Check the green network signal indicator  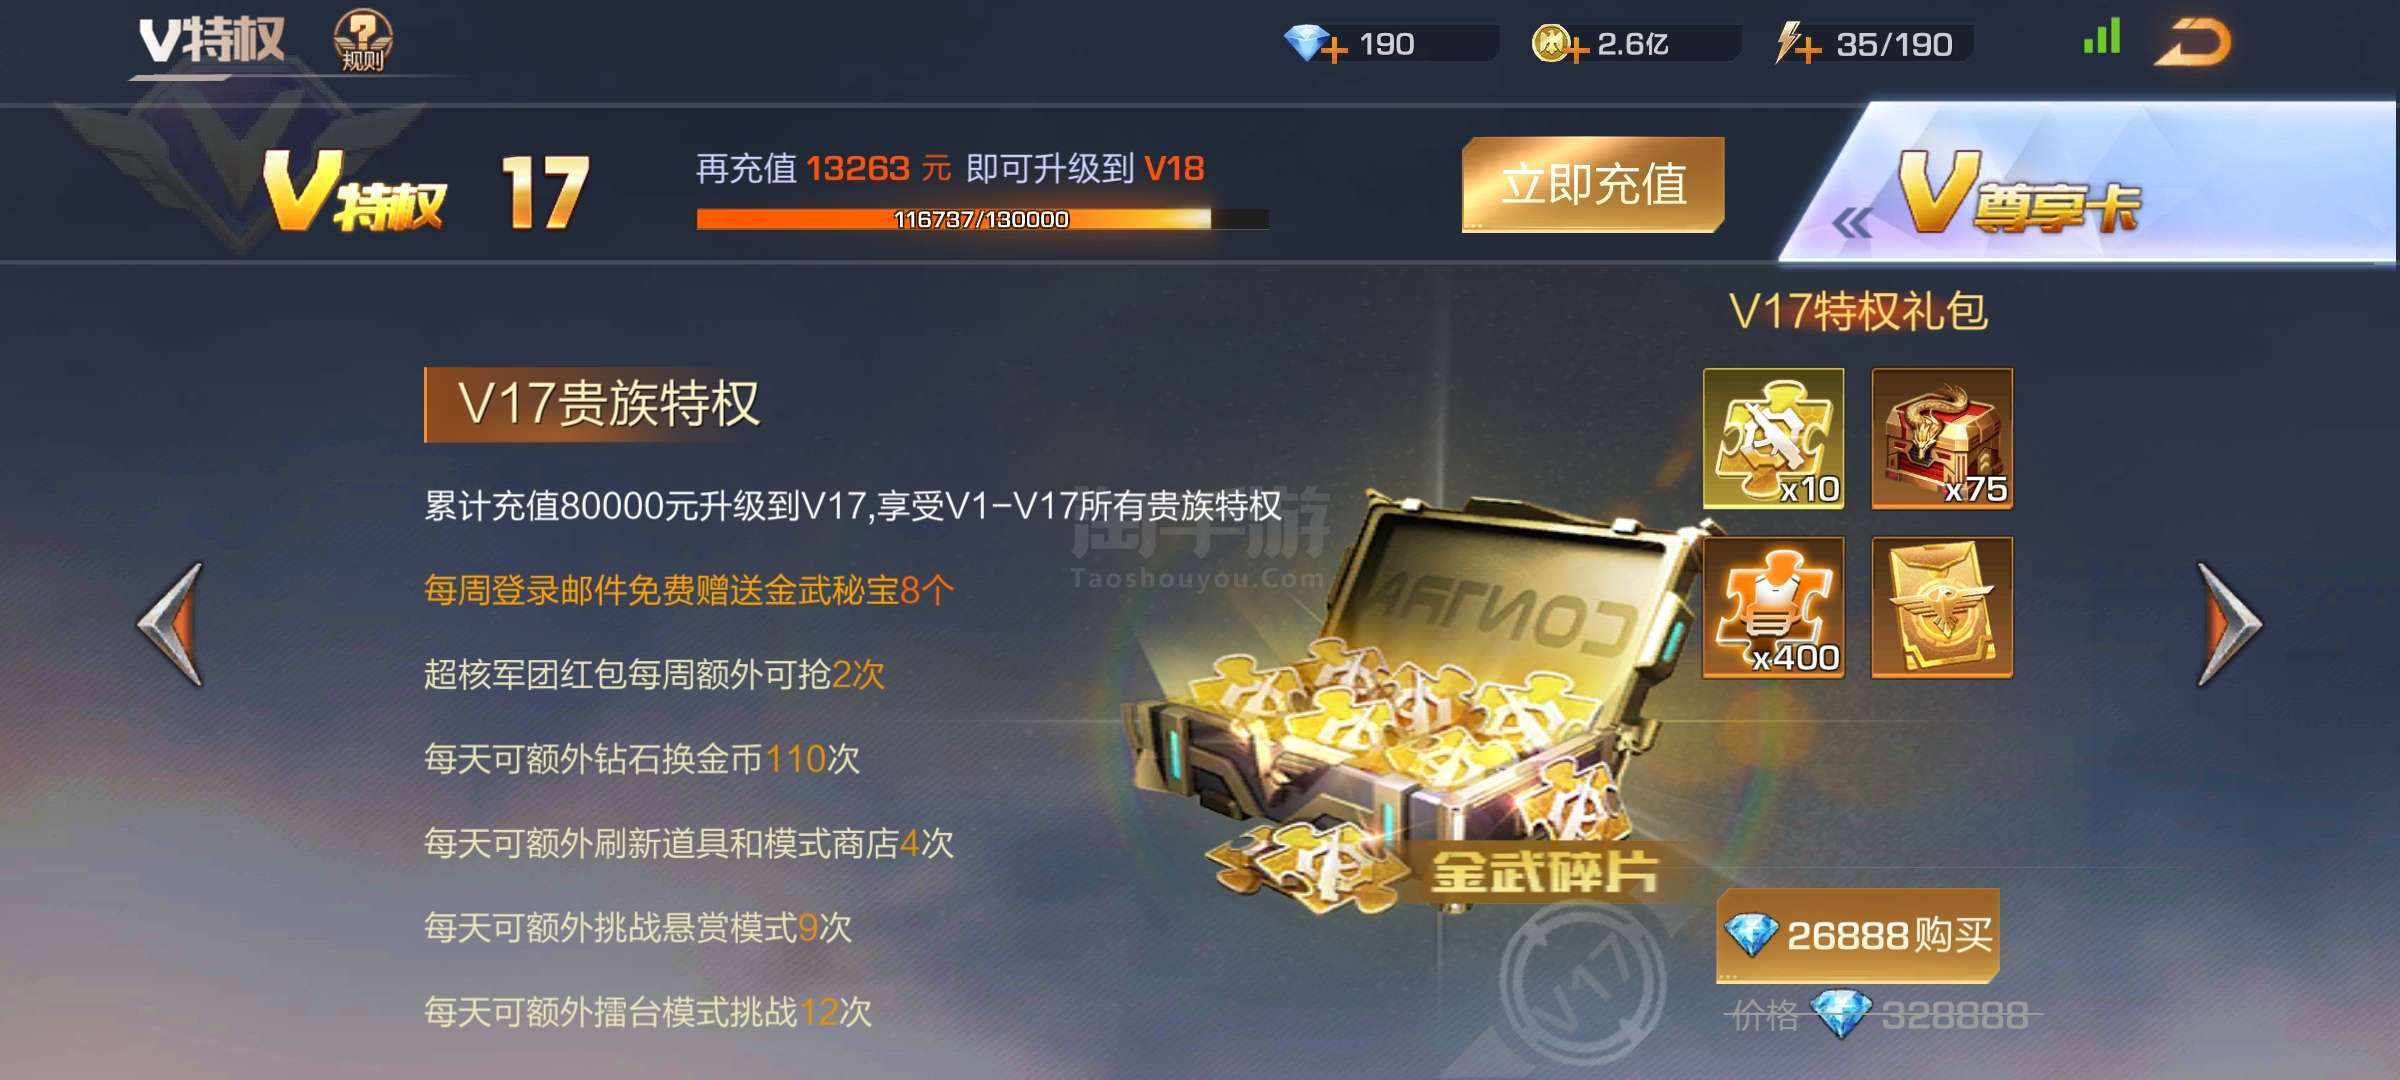coord(2102,37)
